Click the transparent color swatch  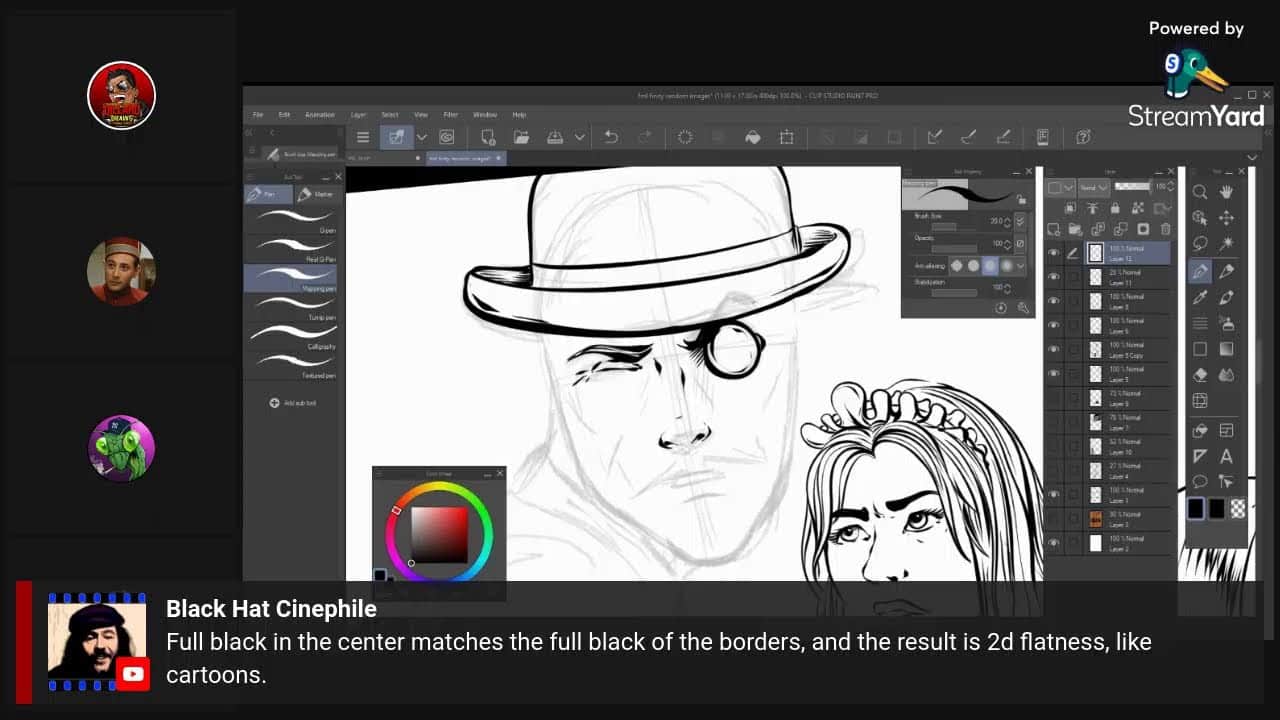tap(1238, 508)
